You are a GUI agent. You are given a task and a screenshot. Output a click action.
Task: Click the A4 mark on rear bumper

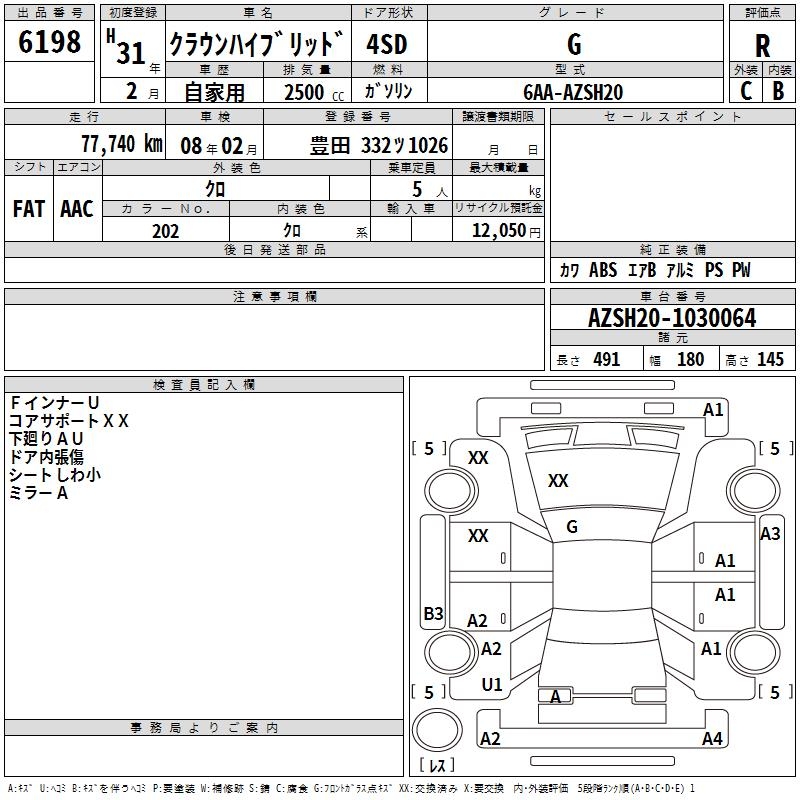point(712,738)
